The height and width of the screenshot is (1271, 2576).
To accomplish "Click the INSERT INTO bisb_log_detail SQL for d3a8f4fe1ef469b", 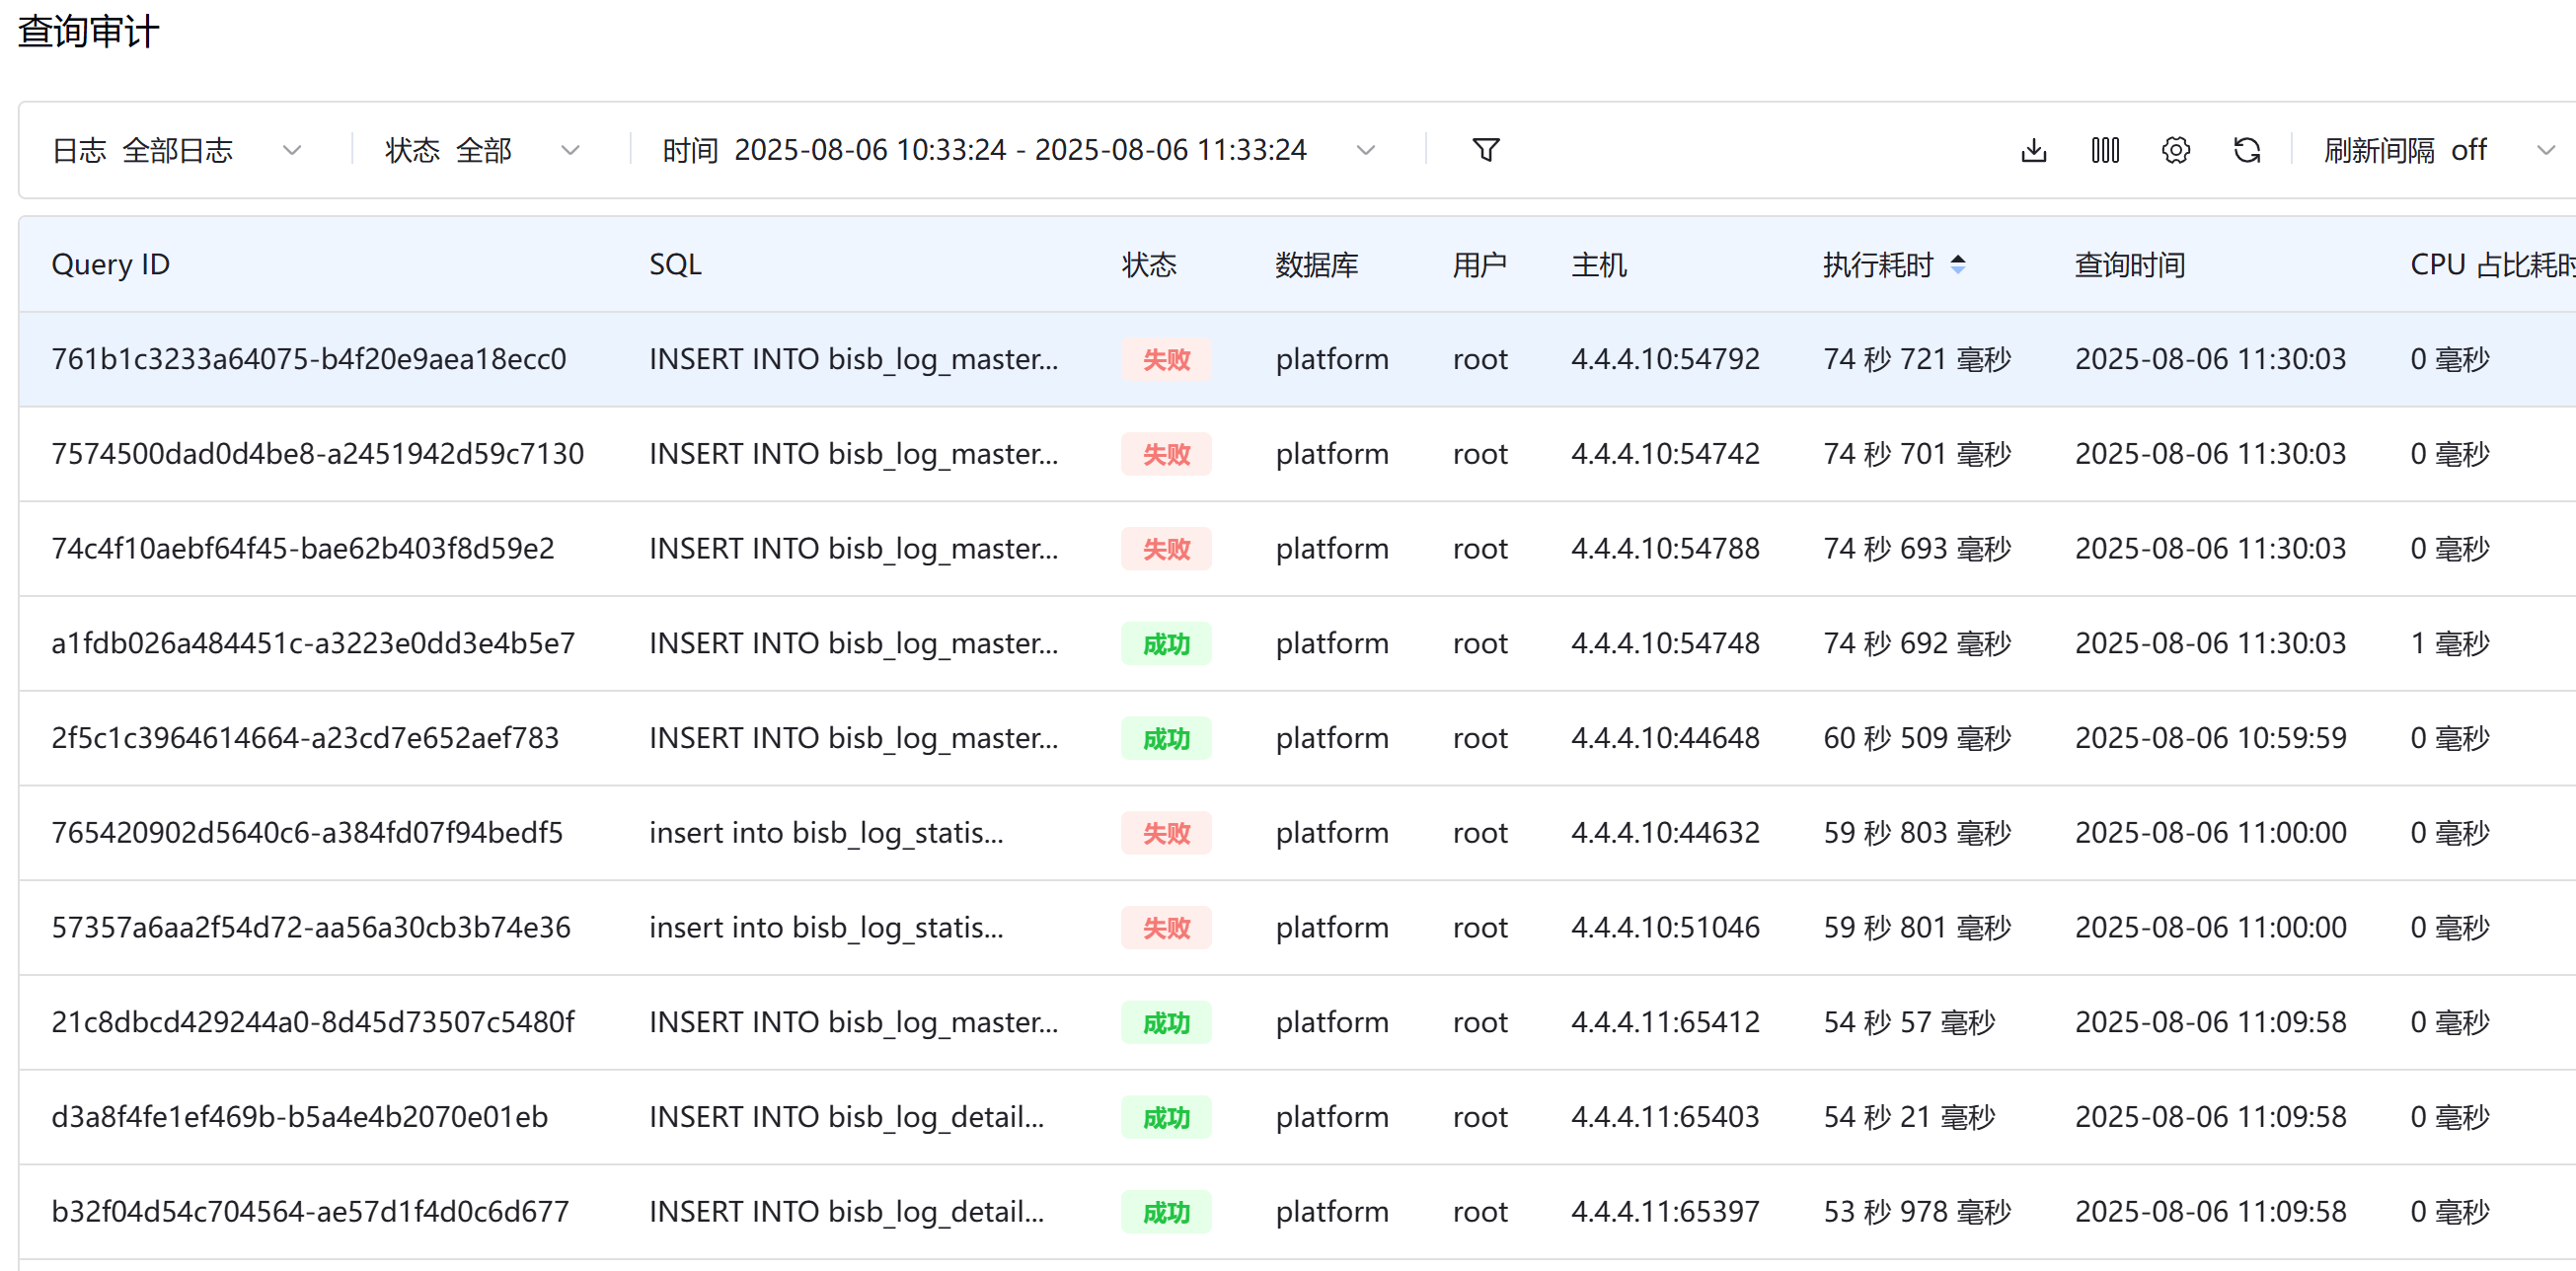I will (x=846, y=1117).
